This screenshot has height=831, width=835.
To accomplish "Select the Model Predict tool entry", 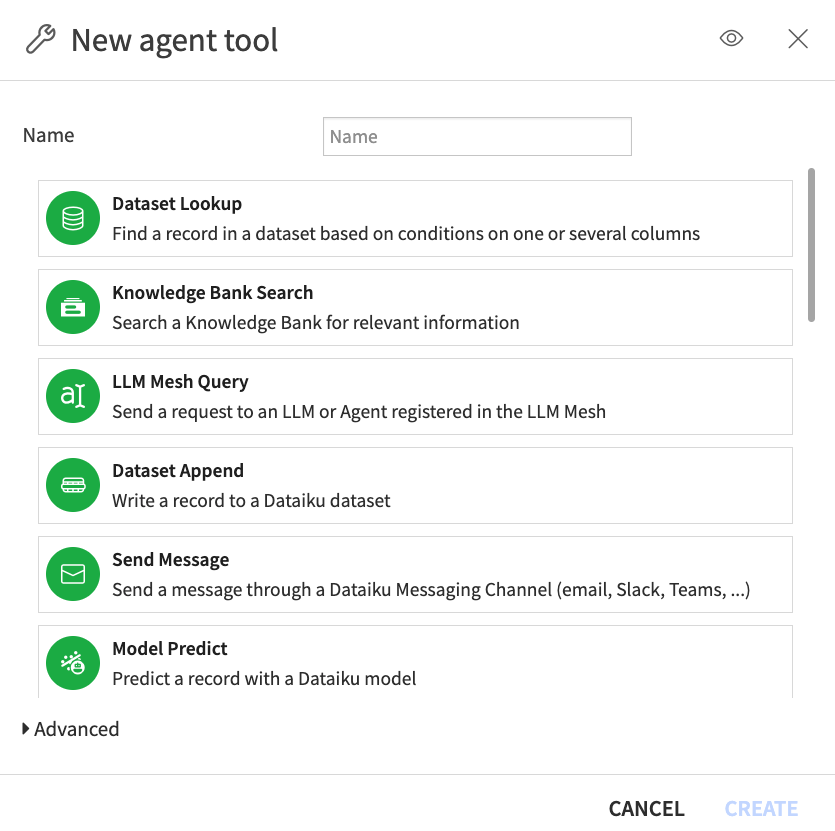I will tap(400, 662).
